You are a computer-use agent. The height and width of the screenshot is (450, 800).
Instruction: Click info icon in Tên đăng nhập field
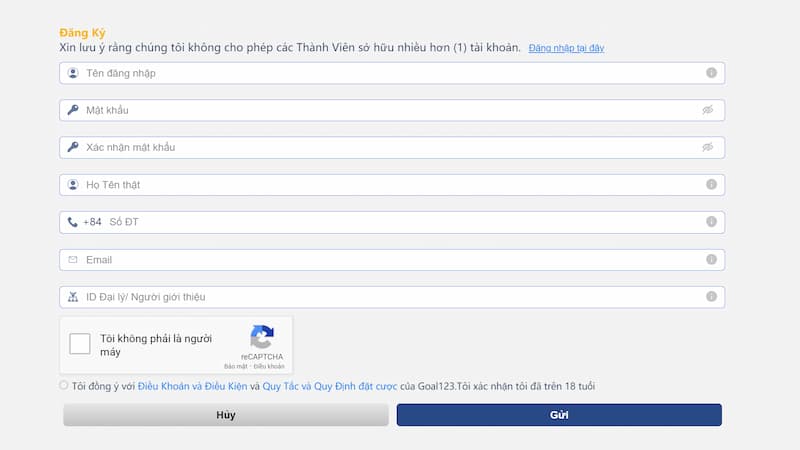tap(711, 73)
